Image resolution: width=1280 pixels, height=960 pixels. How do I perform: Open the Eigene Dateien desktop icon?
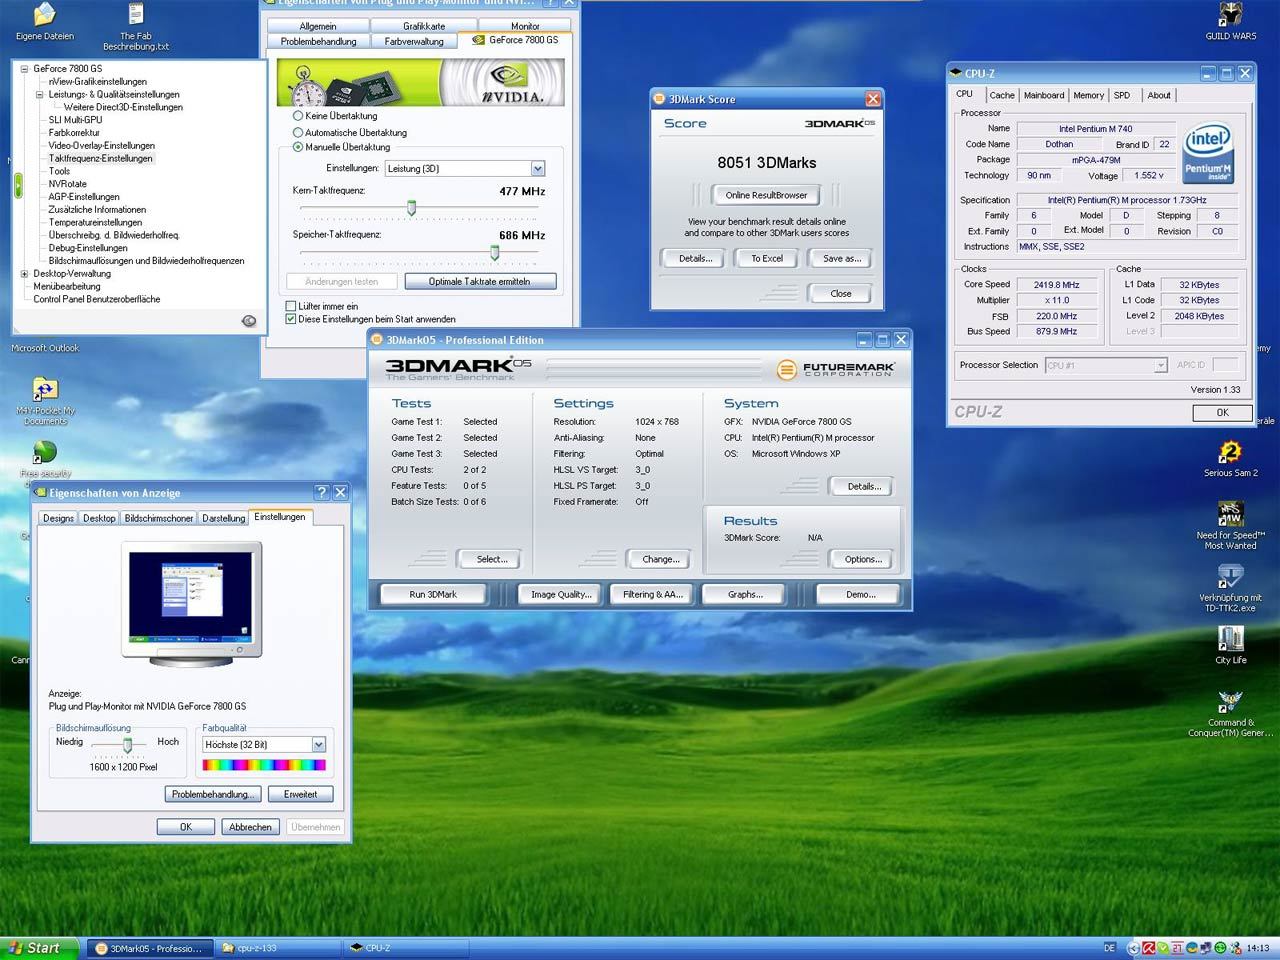pyautogui.click(x=45, y=15)
